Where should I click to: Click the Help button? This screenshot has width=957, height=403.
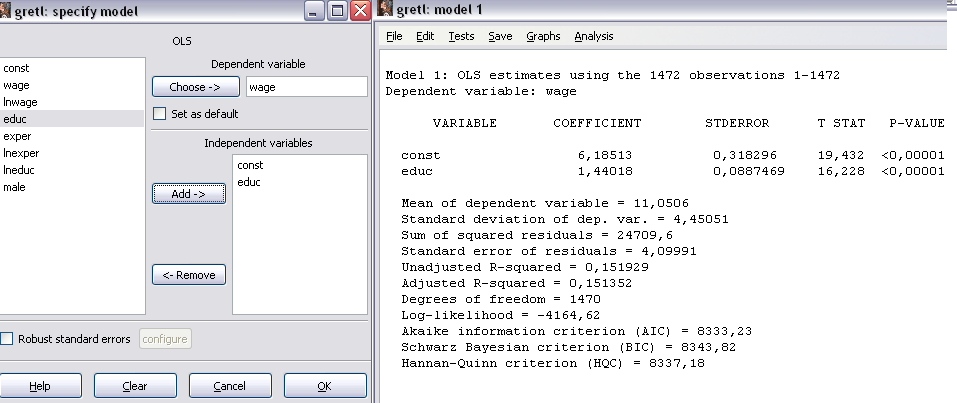coord(40,386)
